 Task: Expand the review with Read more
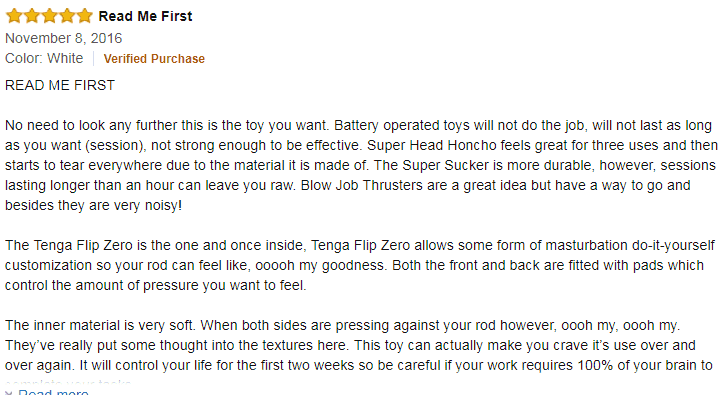[x=53, y=392]
